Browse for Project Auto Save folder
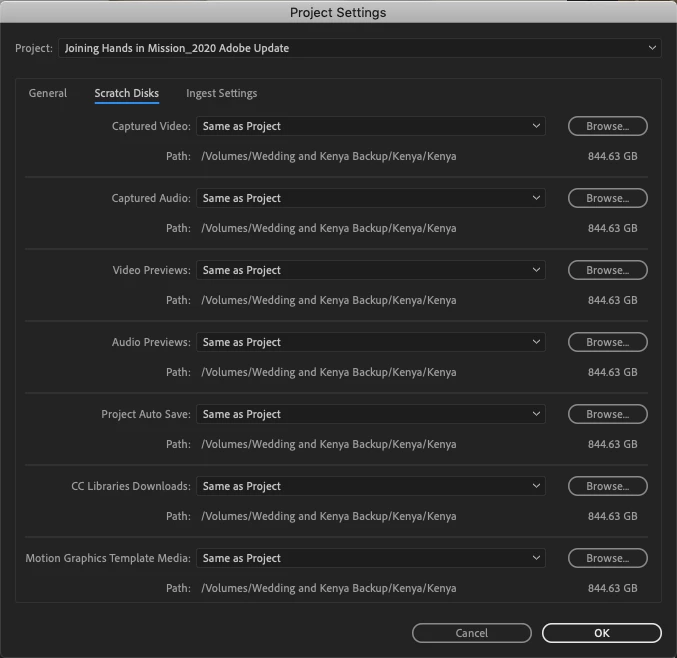The height and width of the screenshot is (658, 677). tap(607, 414)
